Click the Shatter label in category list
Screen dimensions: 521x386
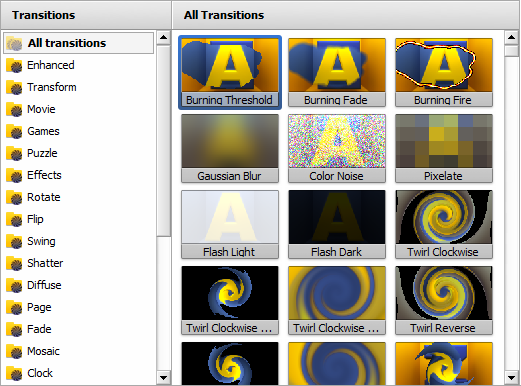(x=45, y=263)
